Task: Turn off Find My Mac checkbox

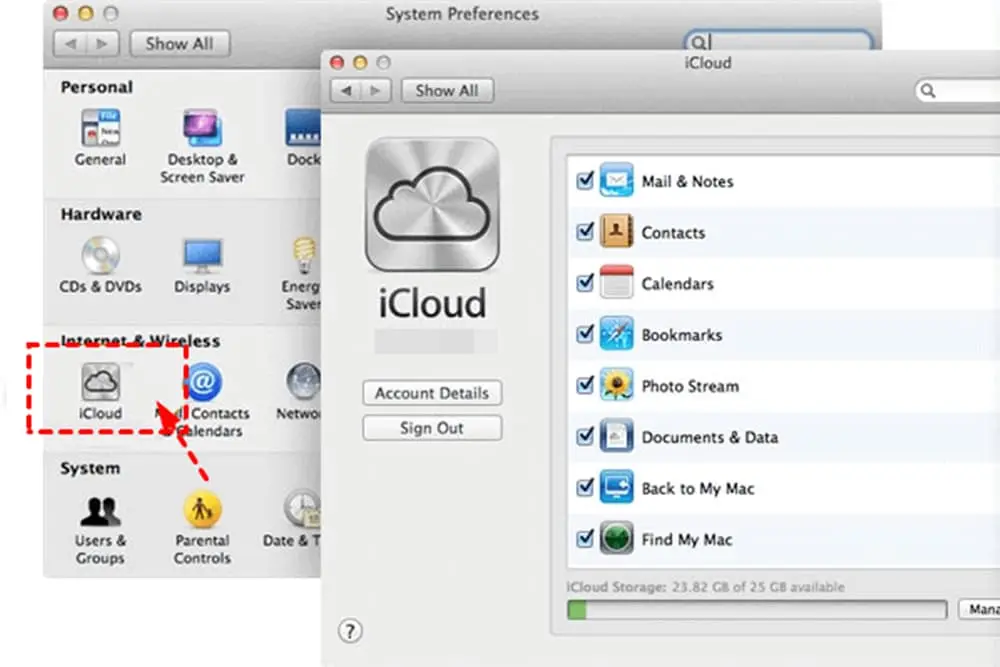Action: point(586,539)
